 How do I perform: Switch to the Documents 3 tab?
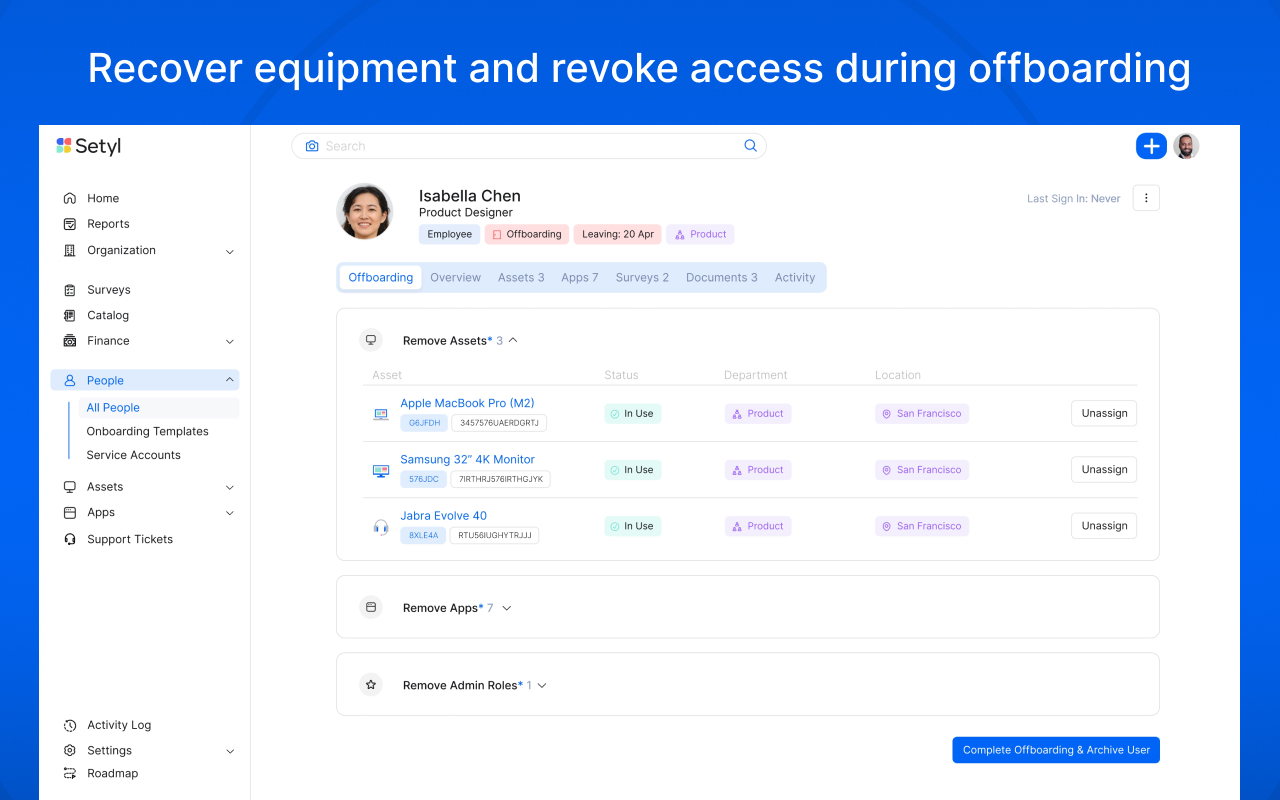coord(722,277)
